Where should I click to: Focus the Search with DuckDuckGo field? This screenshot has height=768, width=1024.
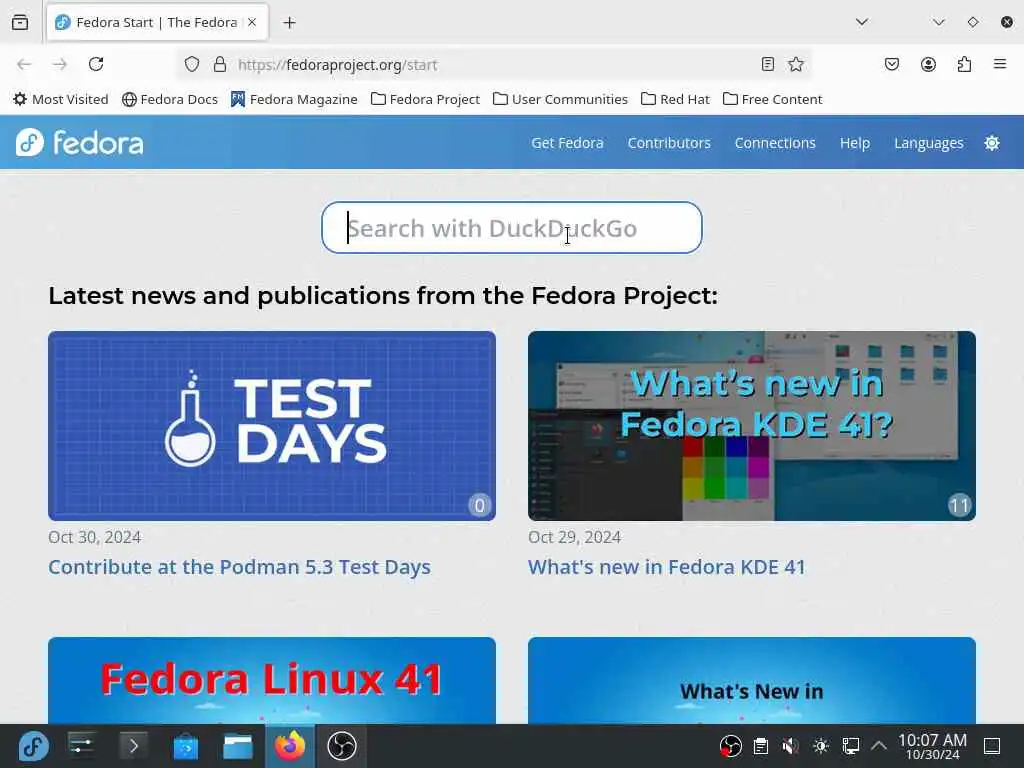(x=511, y=228)
